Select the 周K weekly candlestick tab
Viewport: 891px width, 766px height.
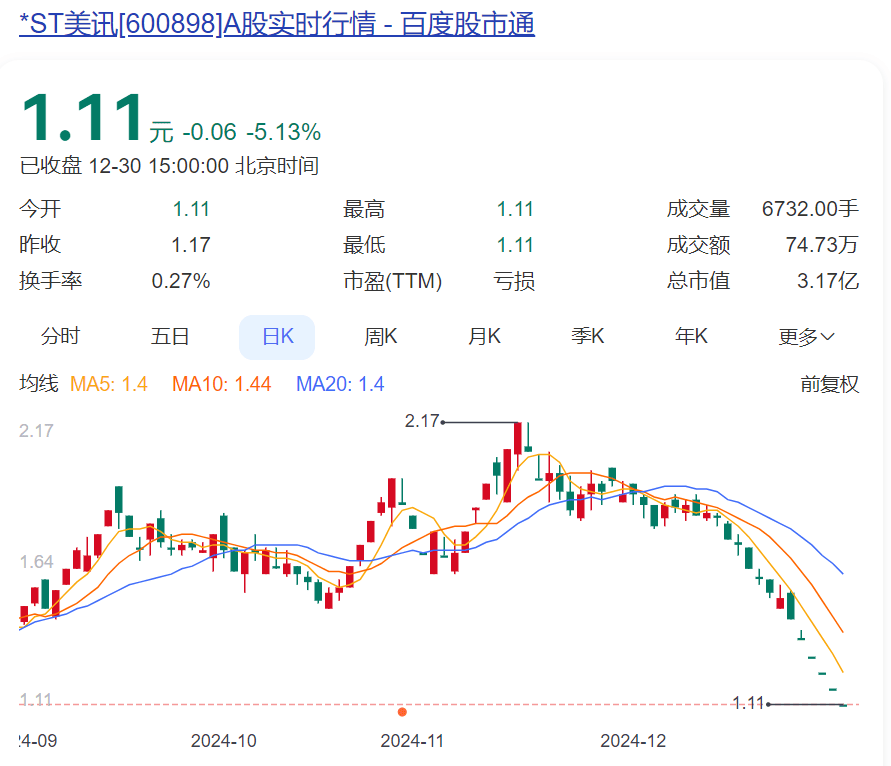[x=381, y=337]
